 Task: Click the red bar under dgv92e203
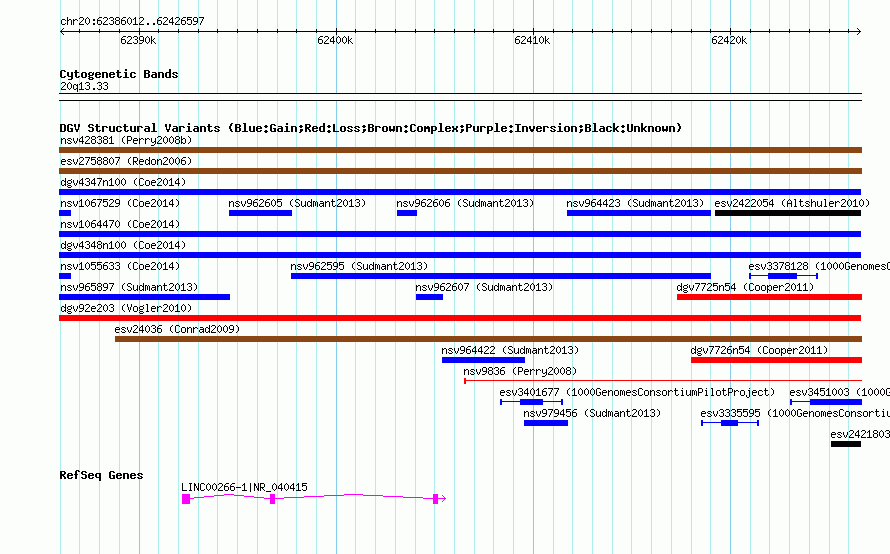[460, 318]
